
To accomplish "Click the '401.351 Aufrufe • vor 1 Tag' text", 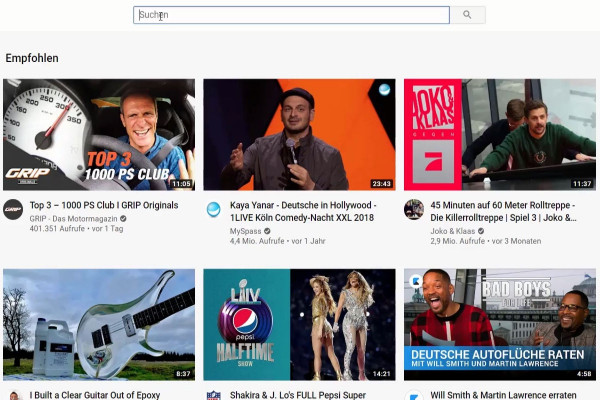I will tap(77, 229).
